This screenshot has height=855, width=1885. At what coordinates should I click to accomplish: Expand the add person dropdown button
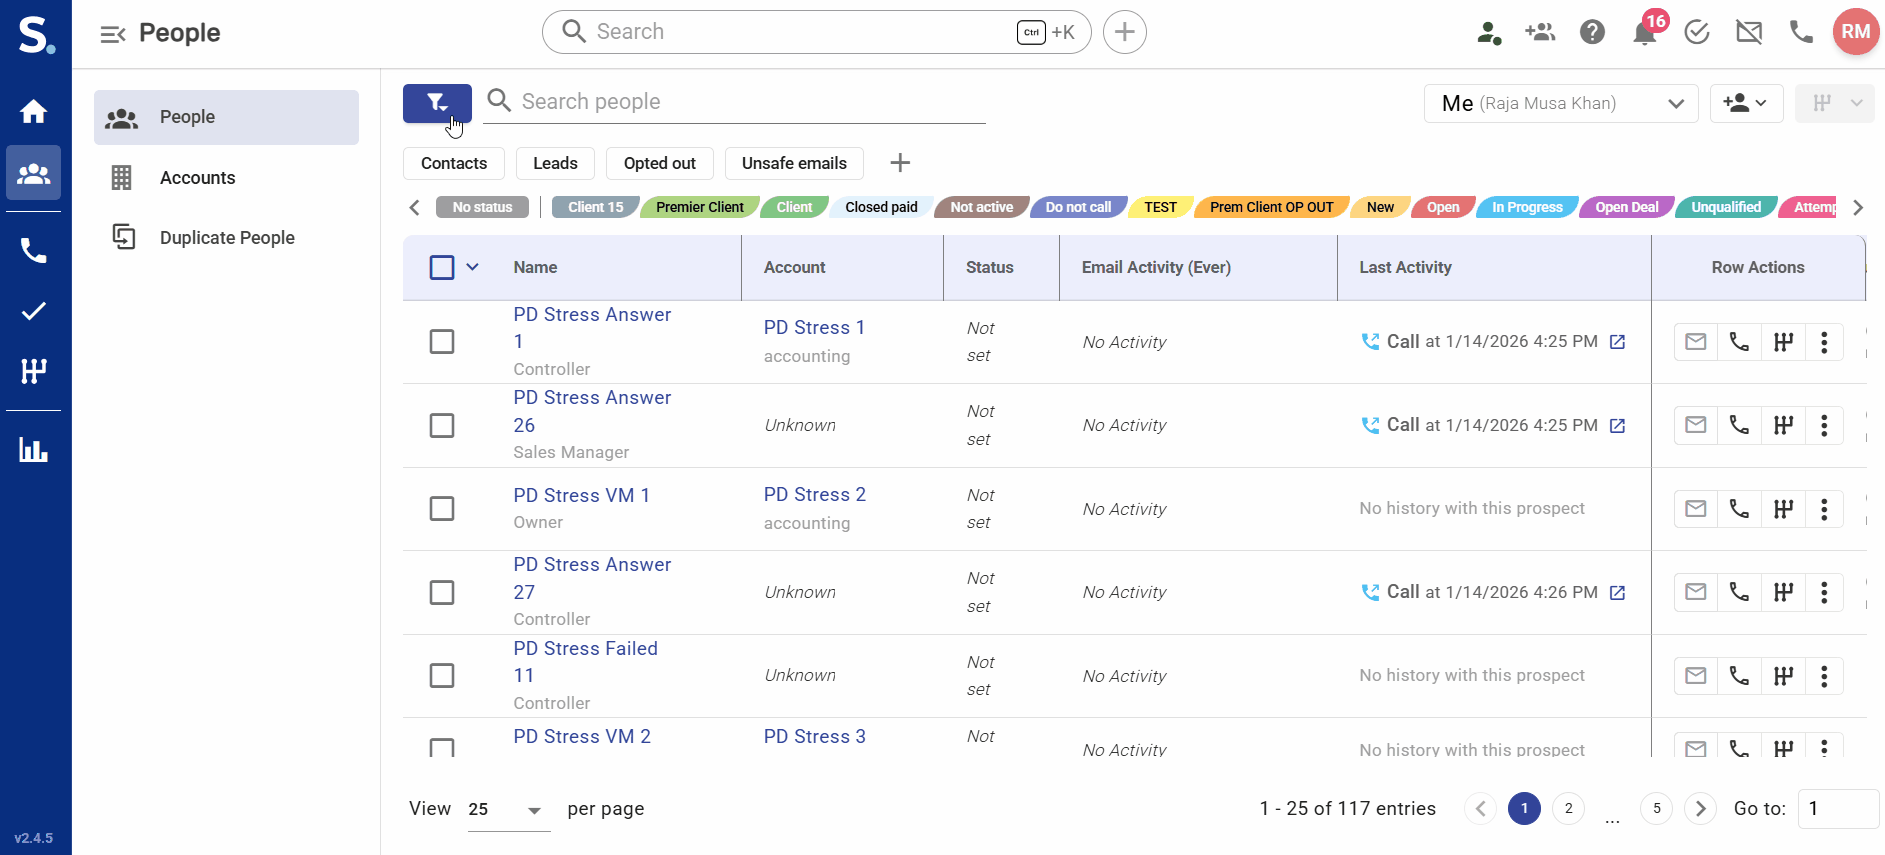pyautogui.click(x=1745, y=103)
